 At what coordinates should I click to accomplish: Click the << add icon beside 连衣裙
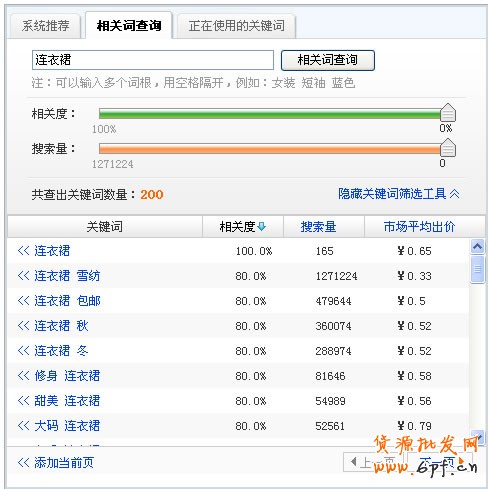coord(23,251)
